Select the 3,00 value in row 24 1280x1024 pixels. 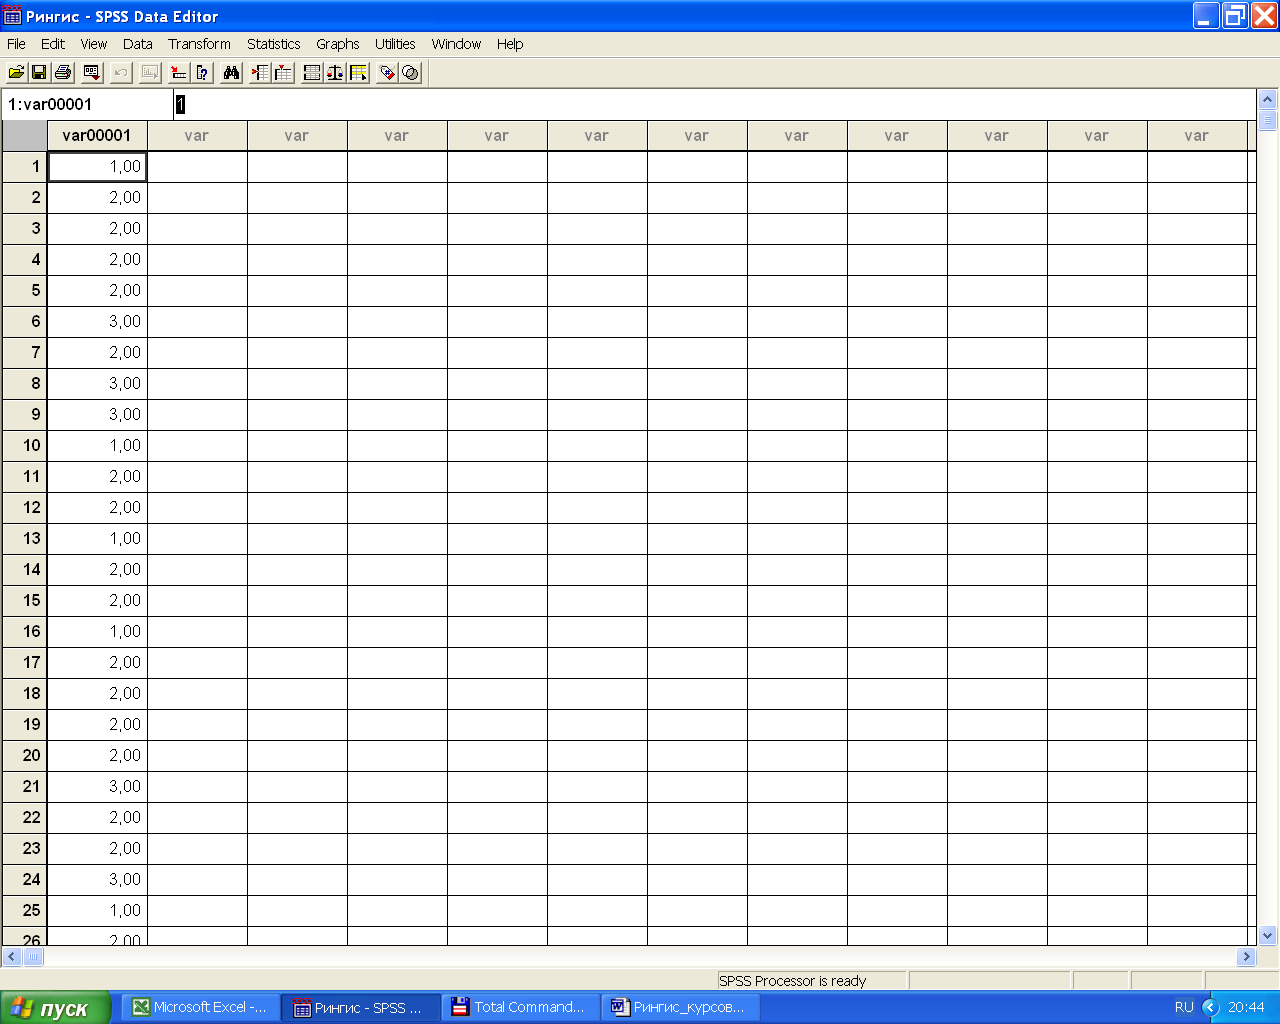pyautogui.click(x=98, y=880)
